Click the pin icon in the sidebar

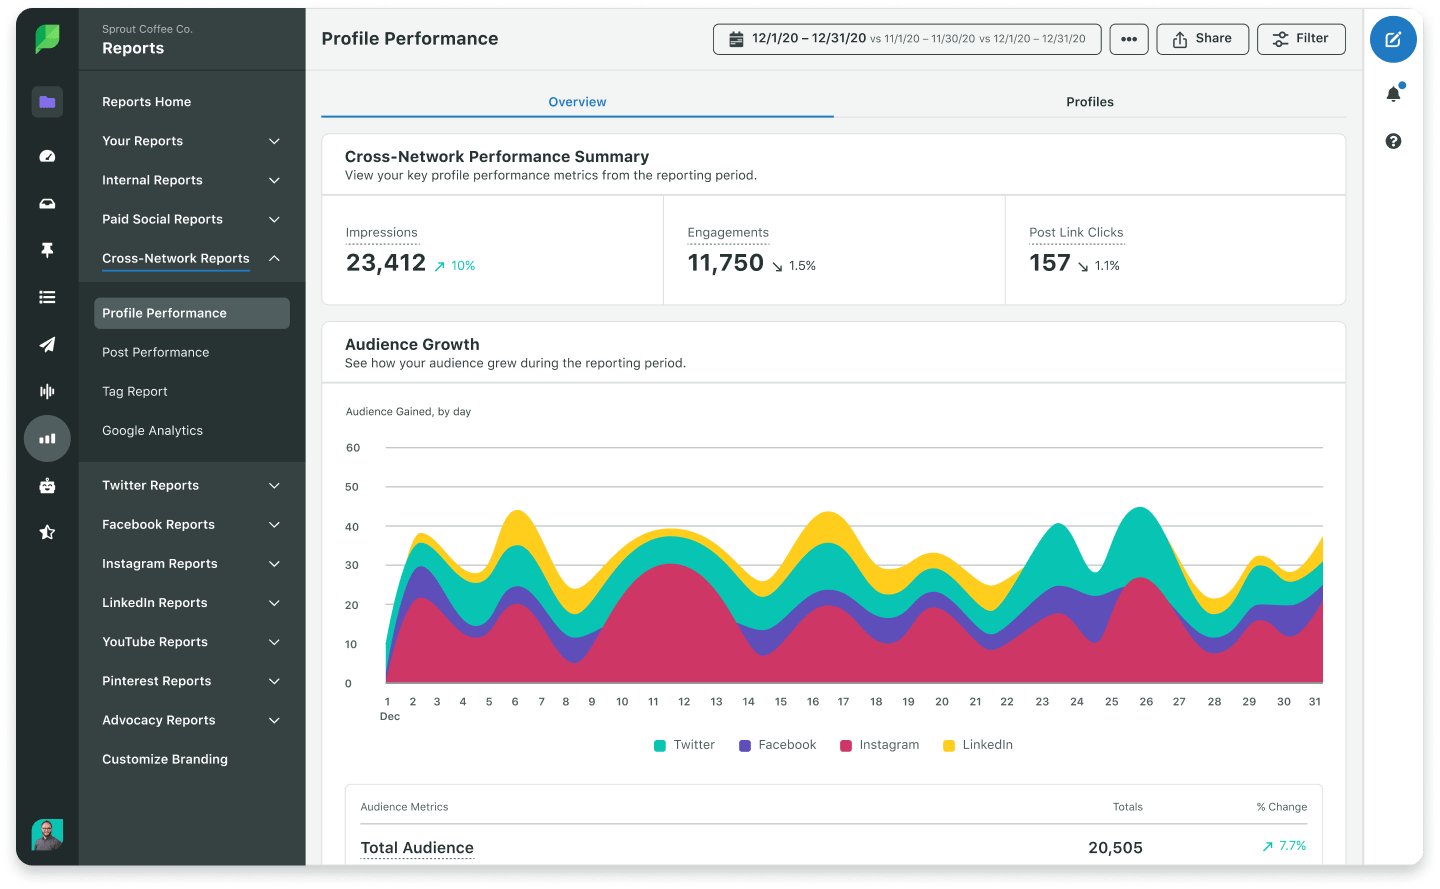click(x=47, y=250)
